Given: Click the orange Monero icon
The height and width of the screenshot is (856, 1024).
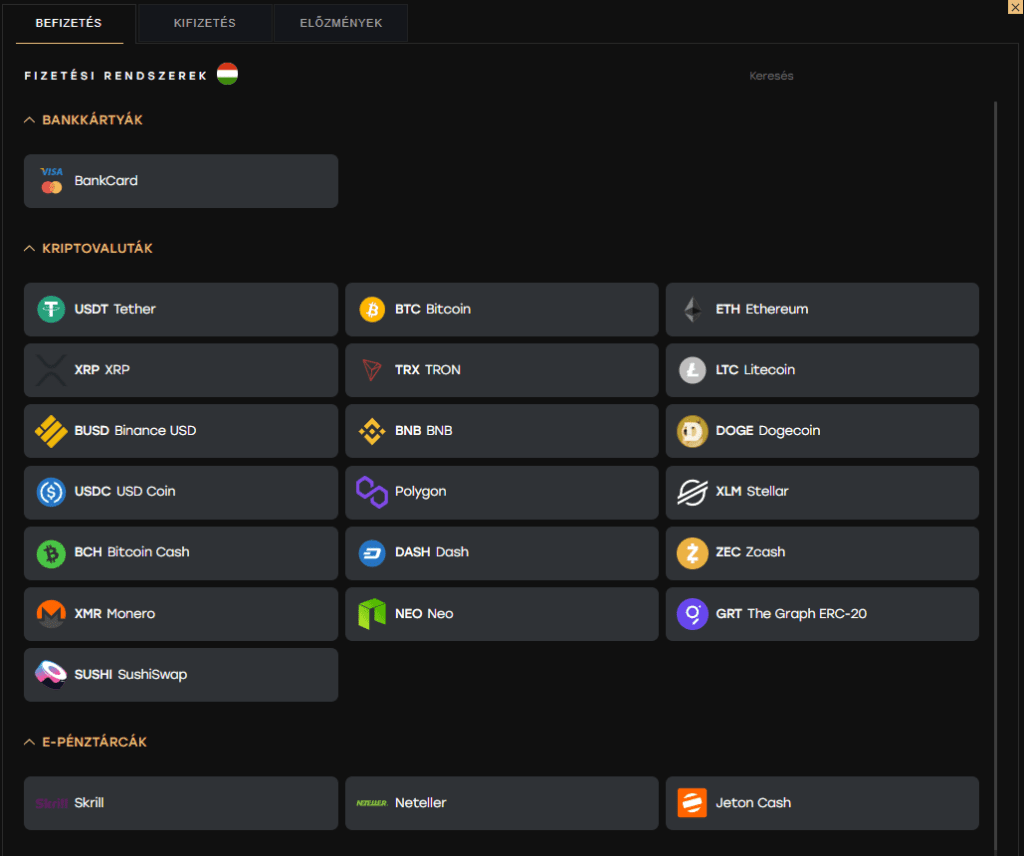Looking at the screenshot, I should (x=51, y=614).
